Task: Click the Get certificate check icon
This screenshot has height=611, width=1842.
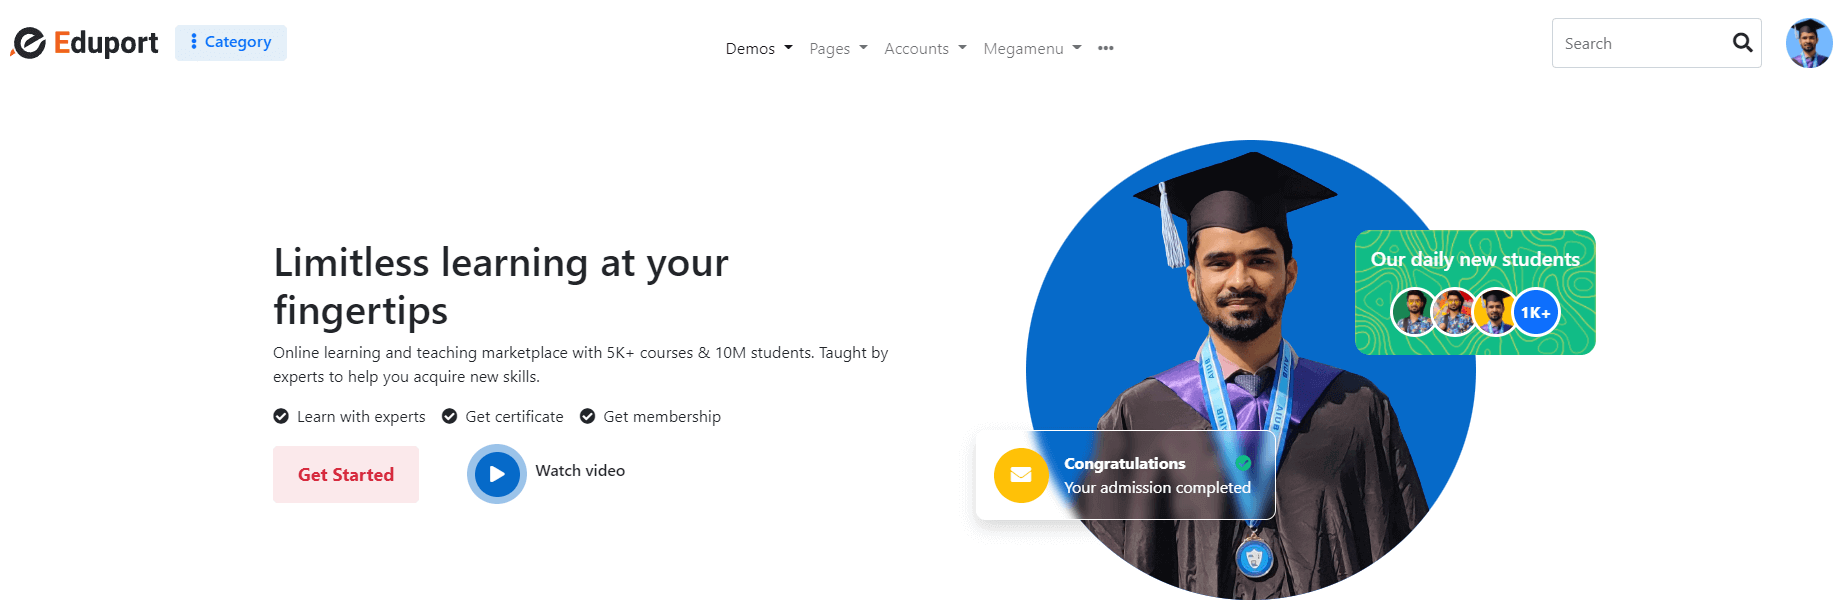Action: click(x=450, y=416)
